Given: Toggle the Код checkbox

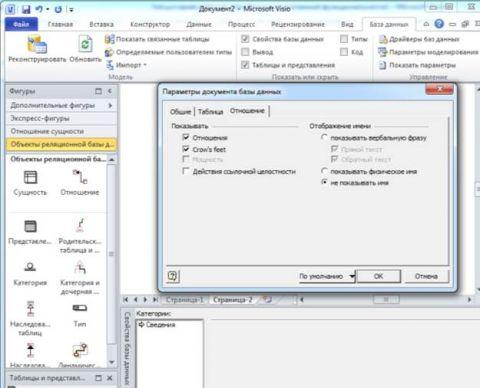Looking at the screenshot, I should click(344, 52).
